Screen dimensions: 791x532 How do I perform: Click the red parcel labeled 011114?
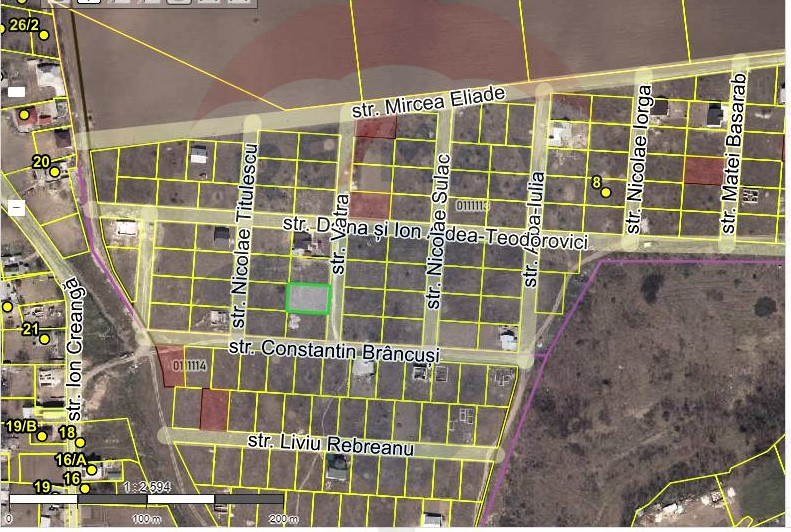coord(172,366)
